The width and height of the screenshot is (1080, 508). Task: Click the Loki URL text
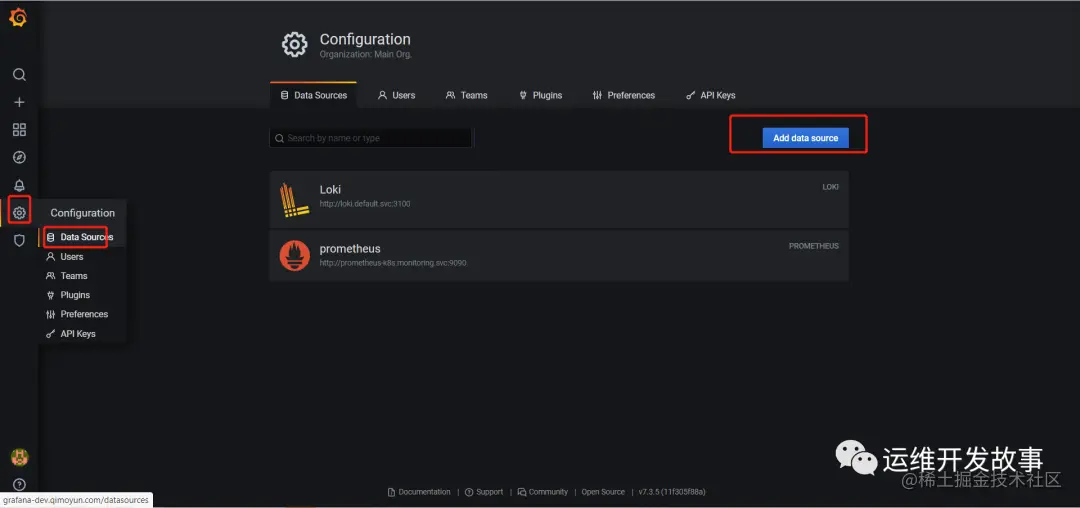coord(365,204)
